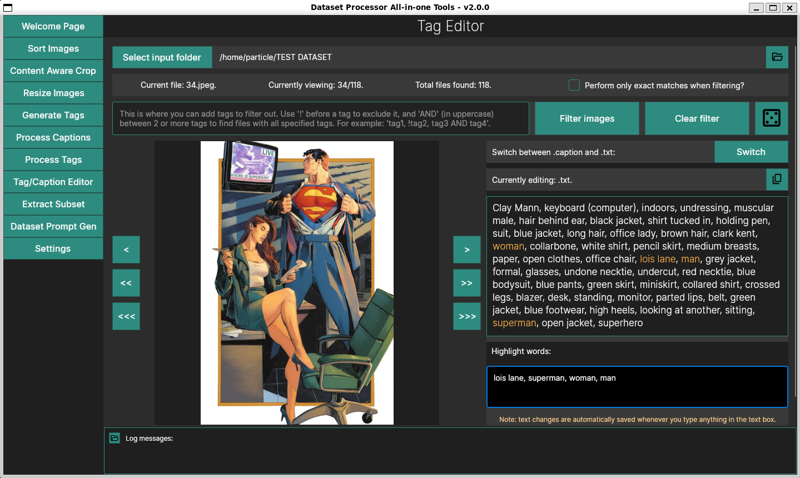
Task: Click the 'Currently editing: .txt.' label
Action: (x=532, y=180)
